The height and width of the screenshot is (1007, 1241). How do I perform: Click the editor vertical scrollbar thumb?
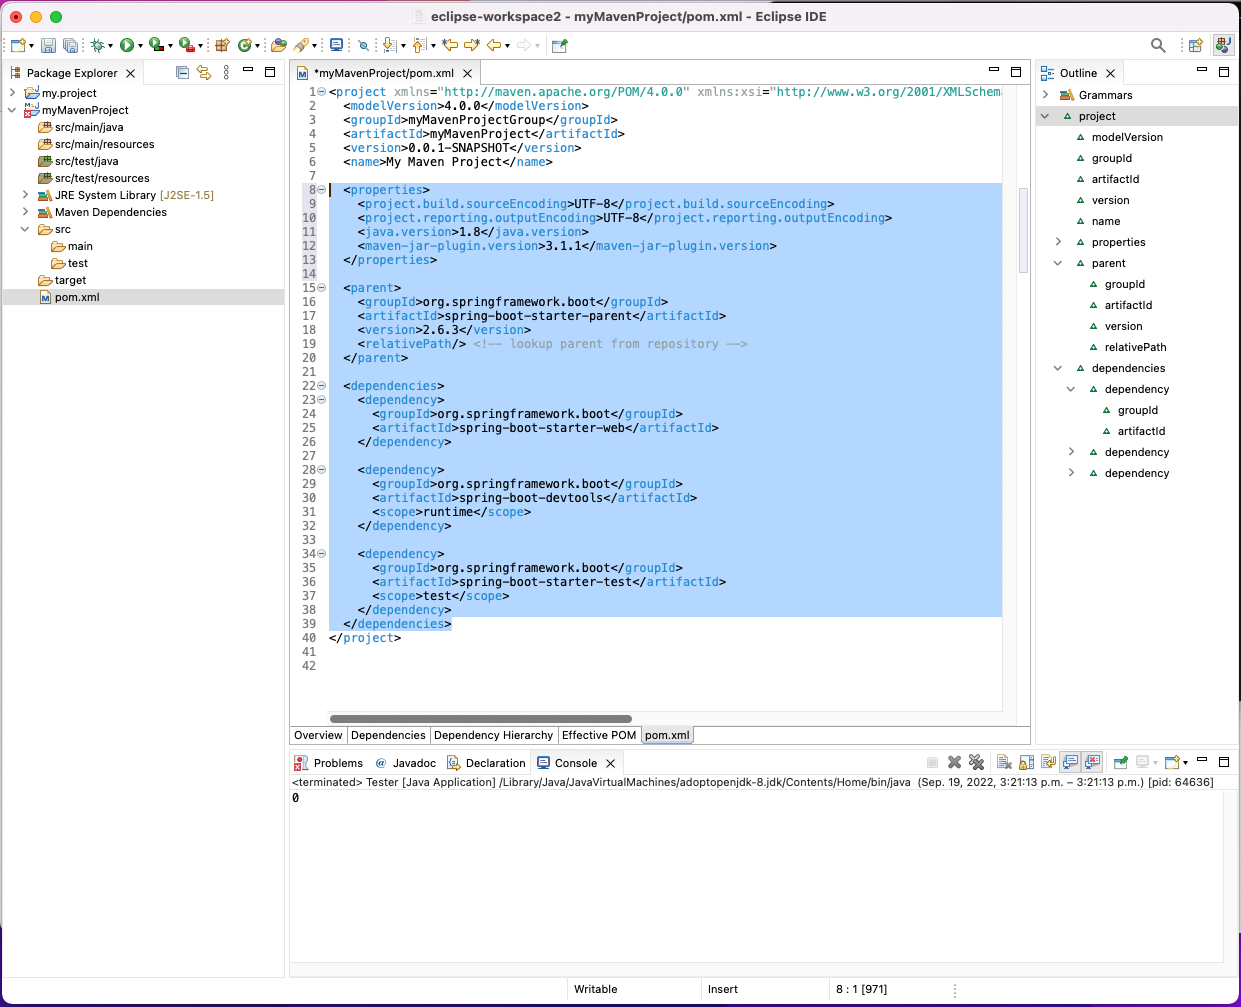1023,230
